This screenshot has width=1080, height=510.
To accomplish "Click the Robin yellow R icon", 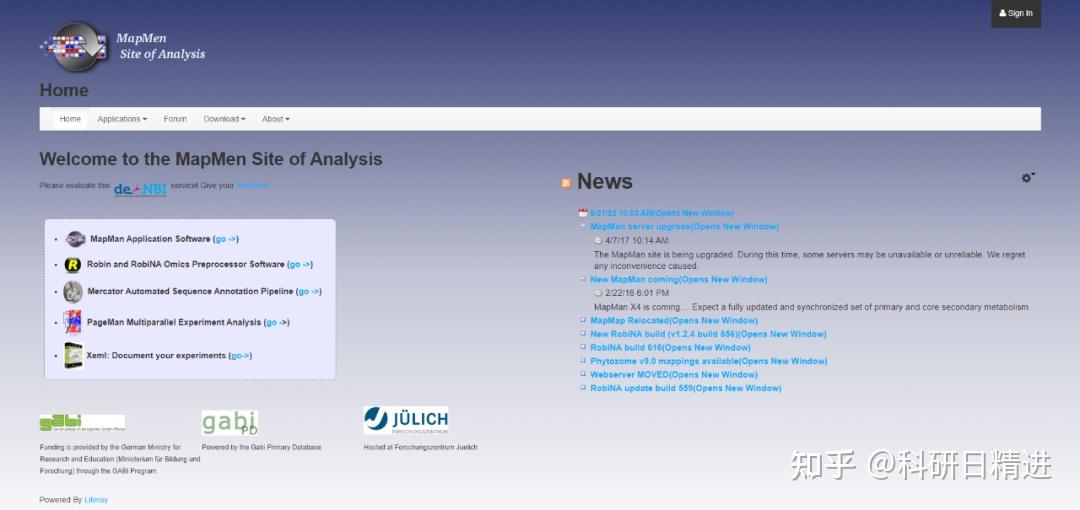I will point(72,265).
